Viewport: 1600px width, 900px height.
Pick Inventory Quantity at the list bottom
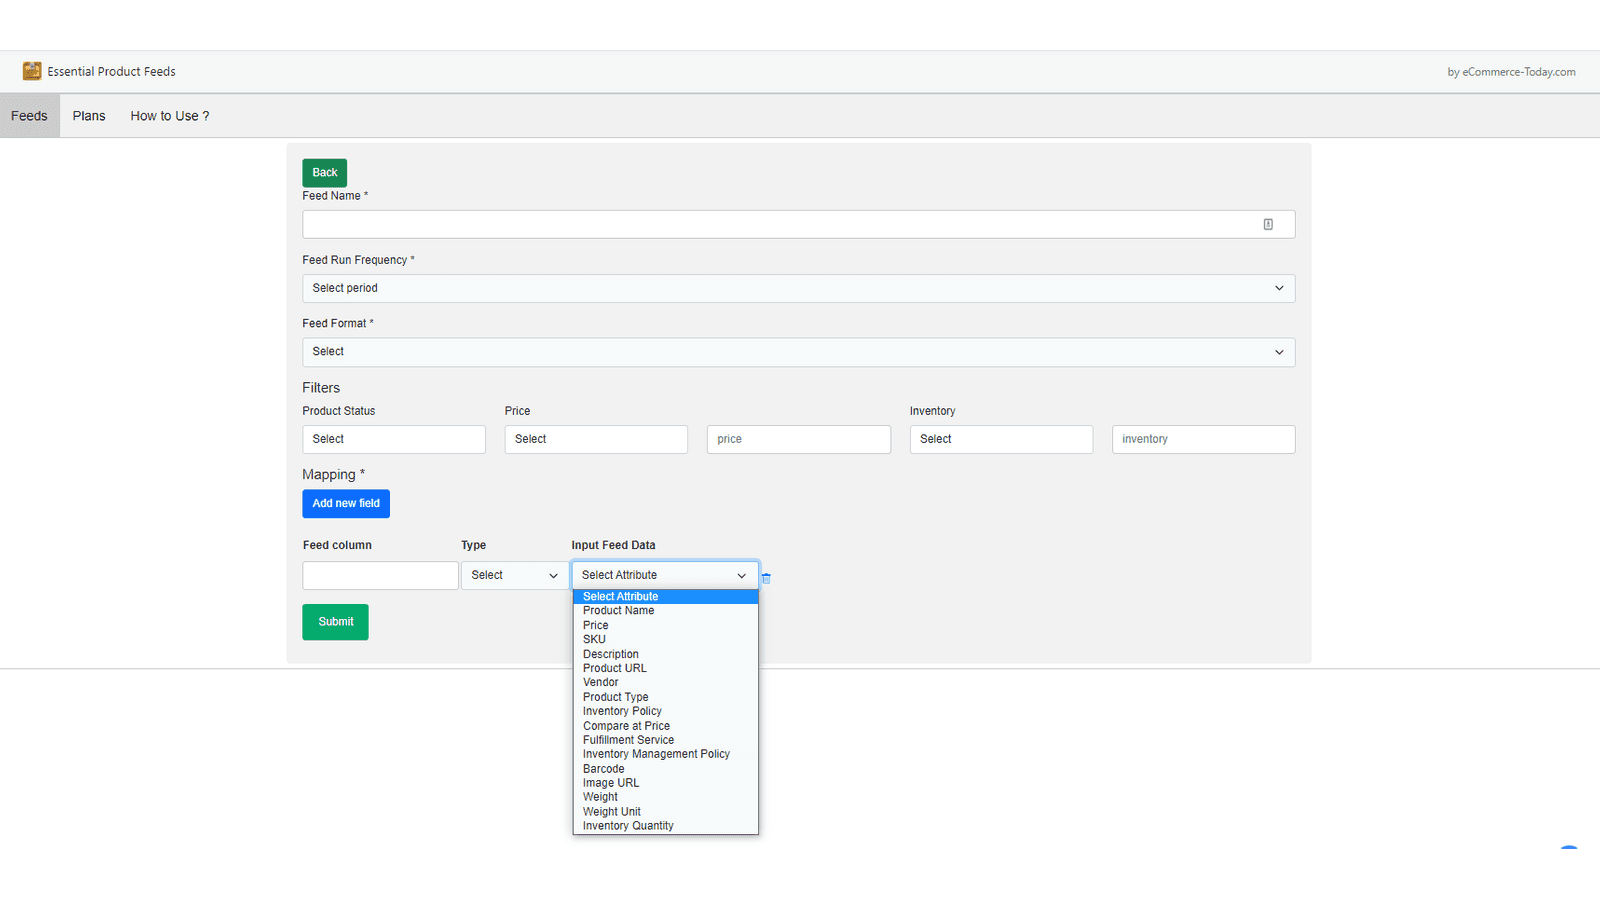click(627, 825)
